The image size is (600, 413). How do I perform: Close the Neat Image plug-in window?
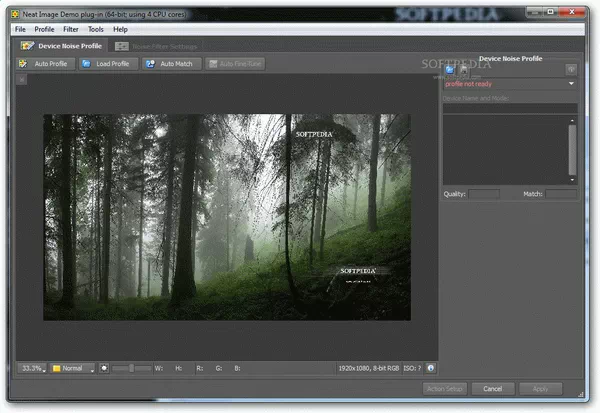[572, 12]
